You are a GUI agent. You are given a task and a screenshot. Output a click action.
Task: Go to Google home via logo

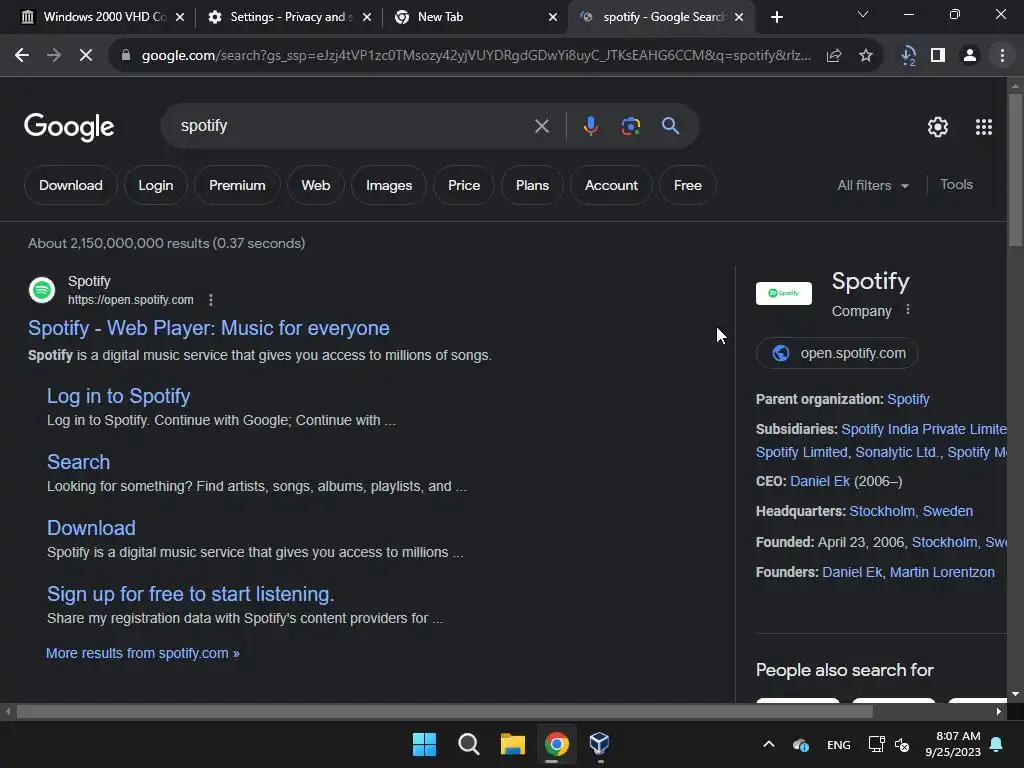pyautogui.click(x=69, y=127)
